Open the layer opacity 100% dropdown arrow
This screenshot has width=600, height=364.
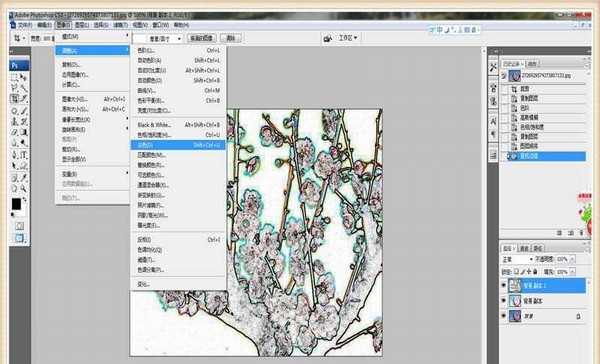click(x=572, y=260)
